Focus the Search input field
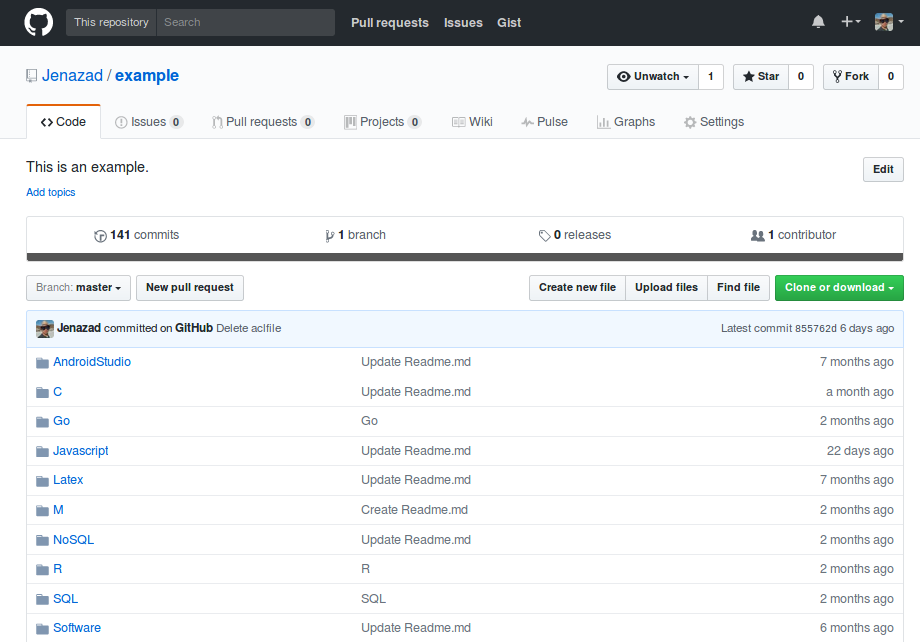This screenshot has height=642, width=920. point(246,22)
